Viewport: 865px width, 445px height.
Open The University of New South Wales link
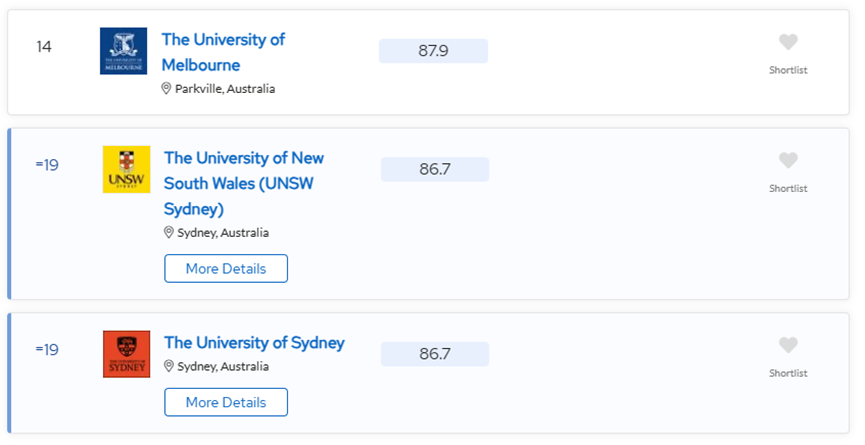[244, 183]
